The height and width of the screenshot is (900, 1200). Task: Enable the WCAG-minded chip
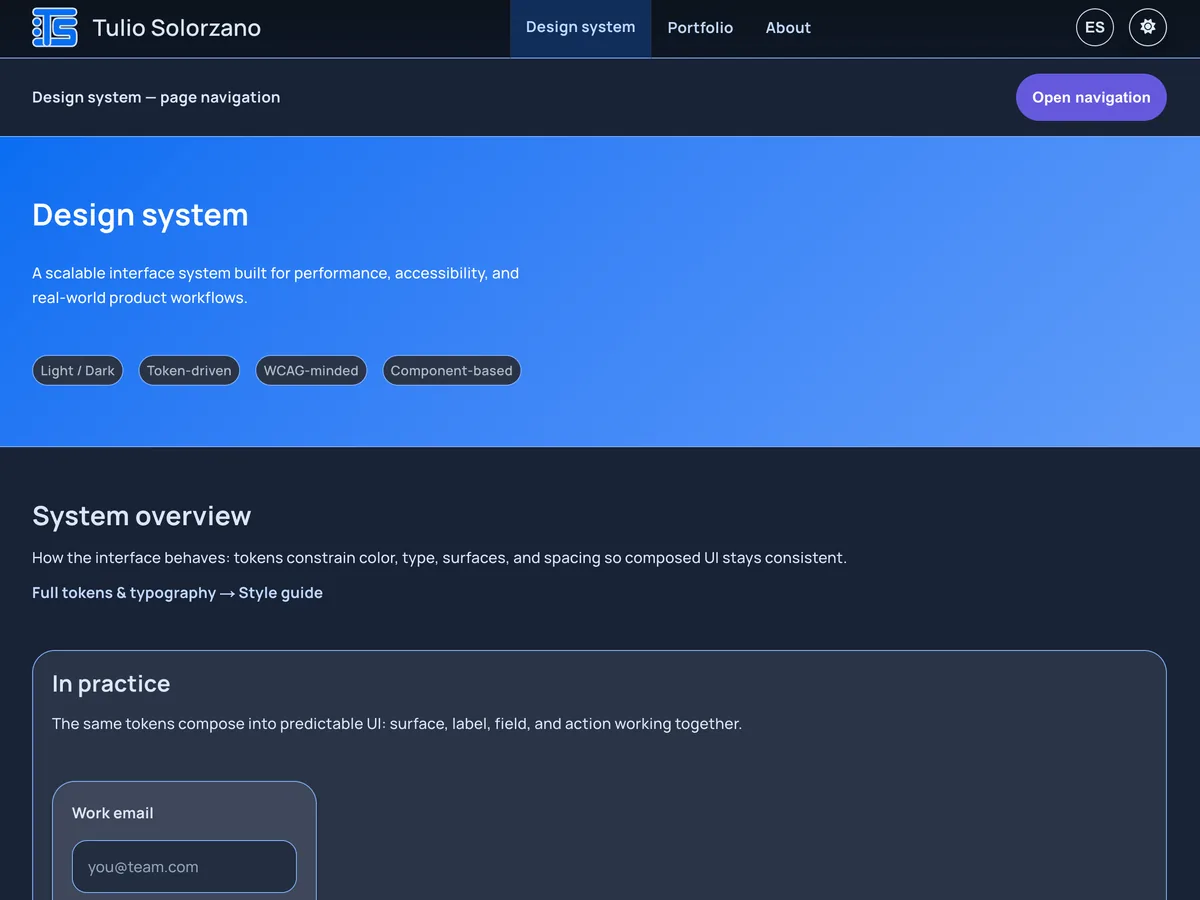(x=311, y=370)
